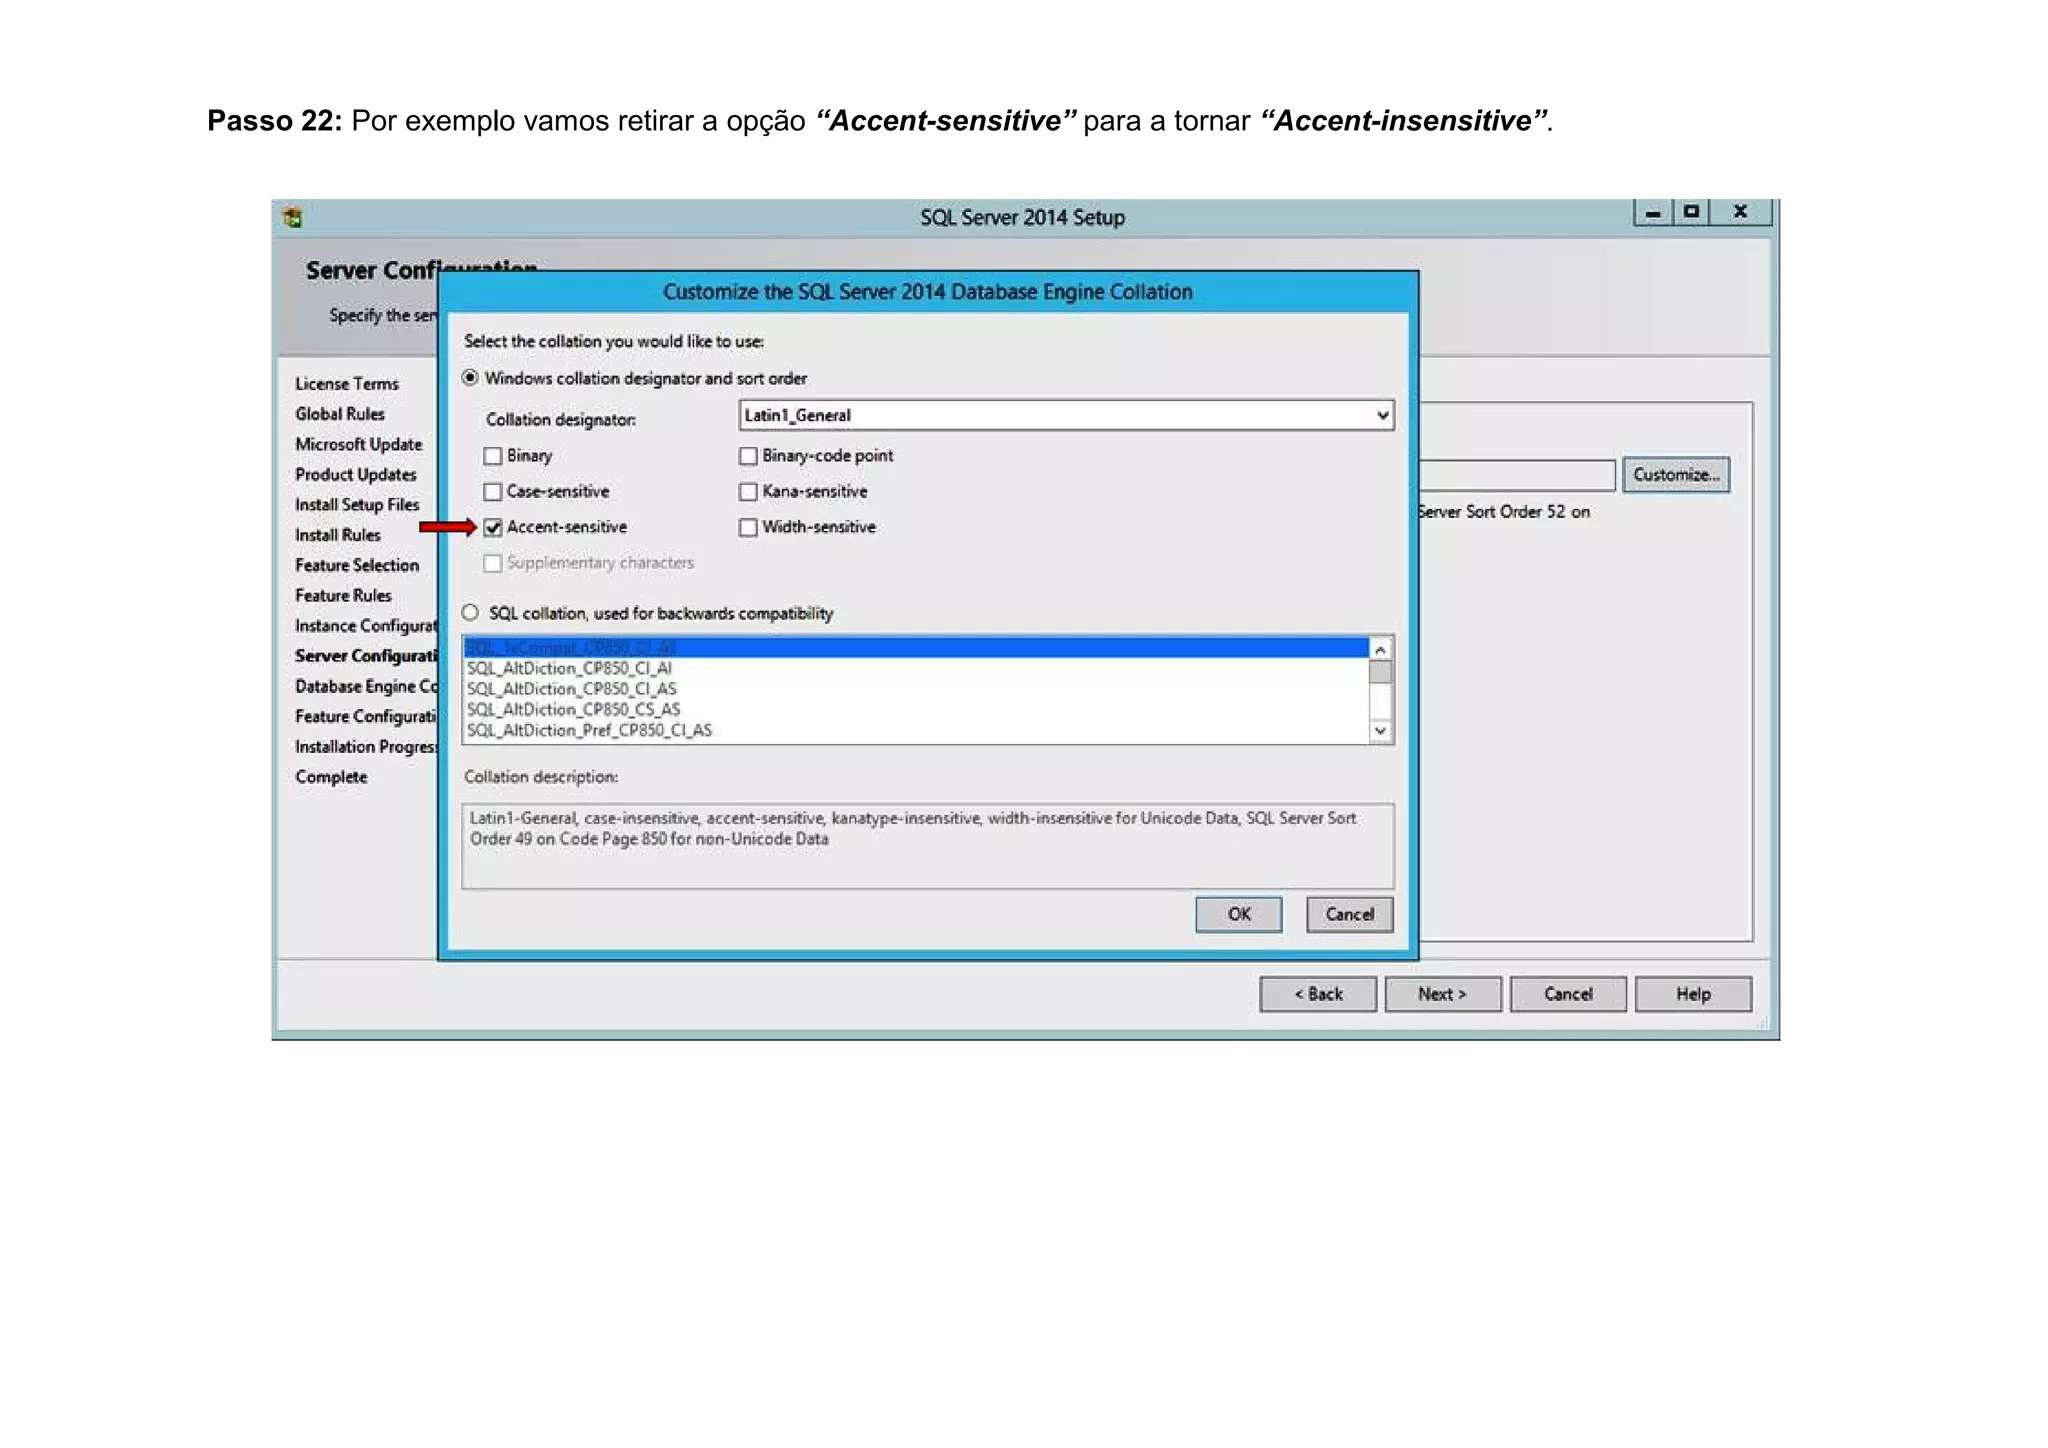Enable the Case-sensitive checkbox
This screenshot has height=1448, width=2048.
493,491
